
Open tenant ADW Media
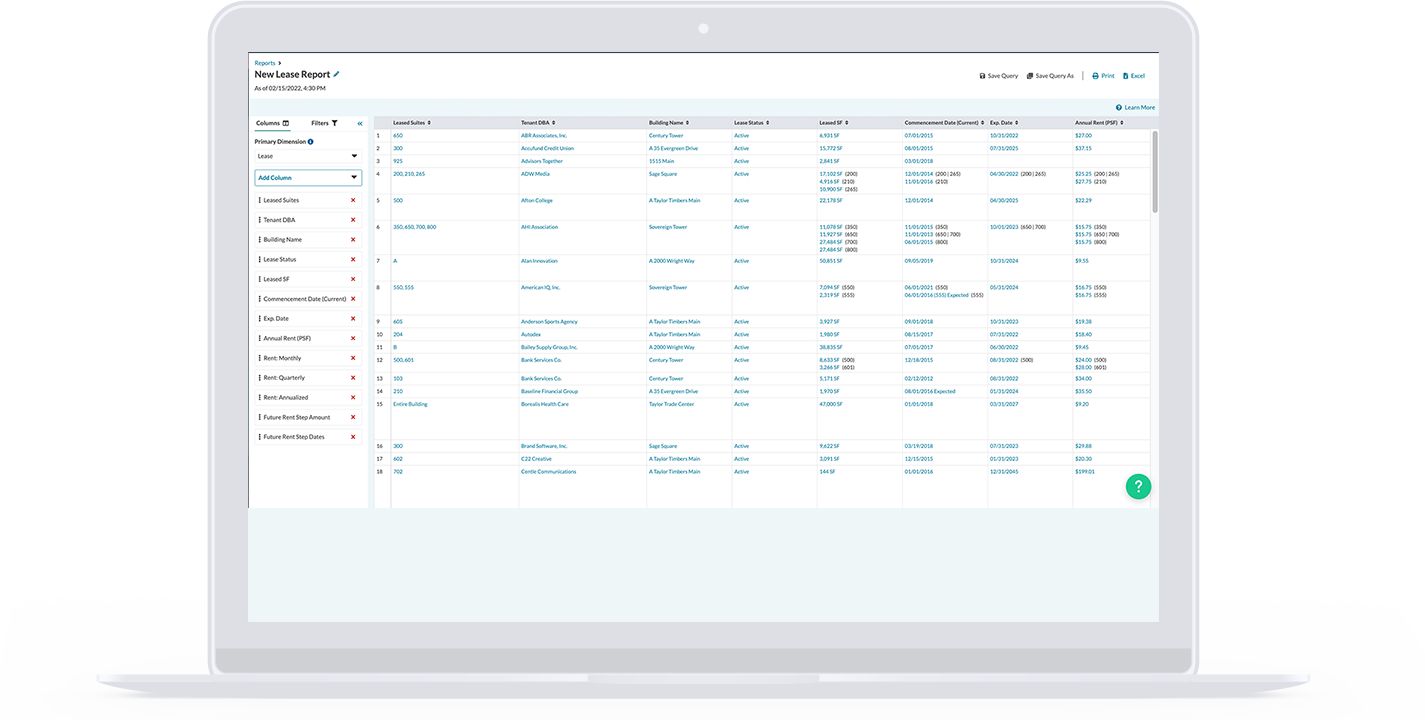[x=535, y=174]
